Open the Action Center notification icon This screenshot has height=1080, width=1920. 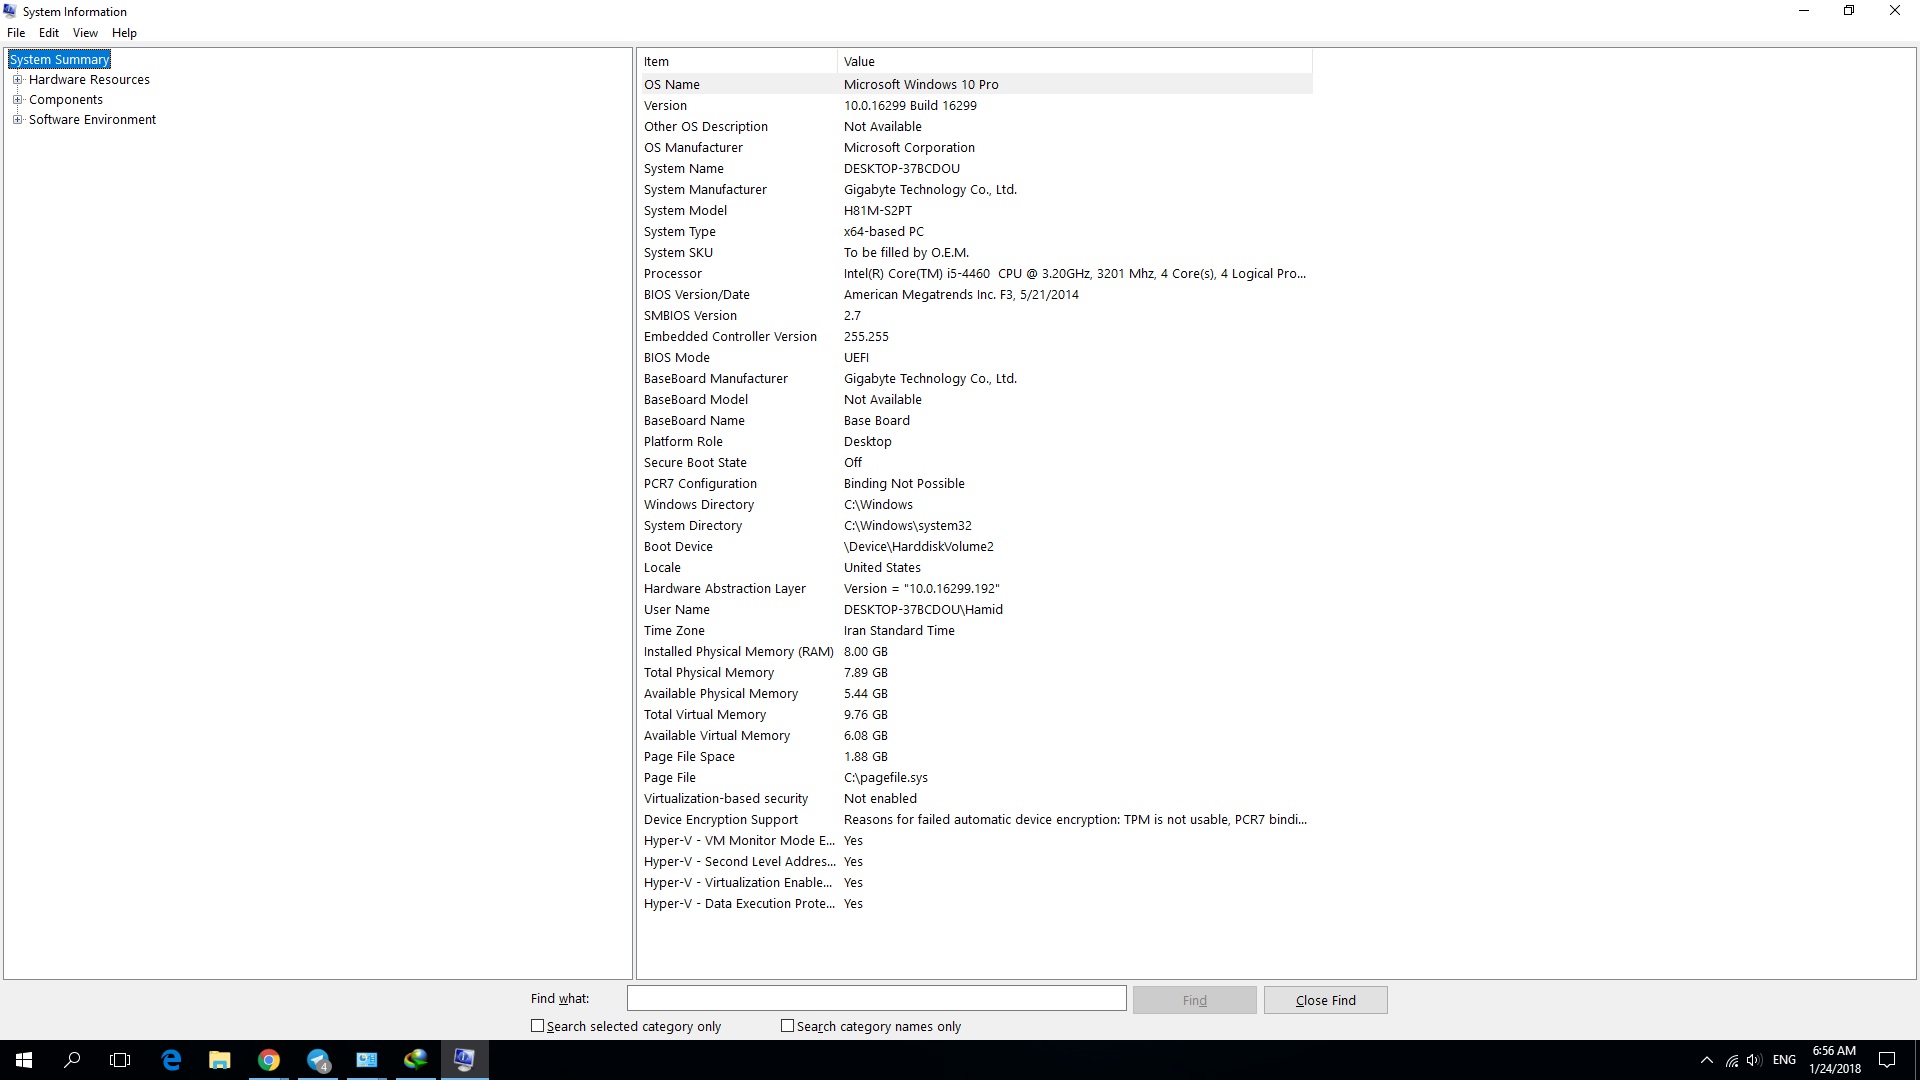click(1887, 1060)
